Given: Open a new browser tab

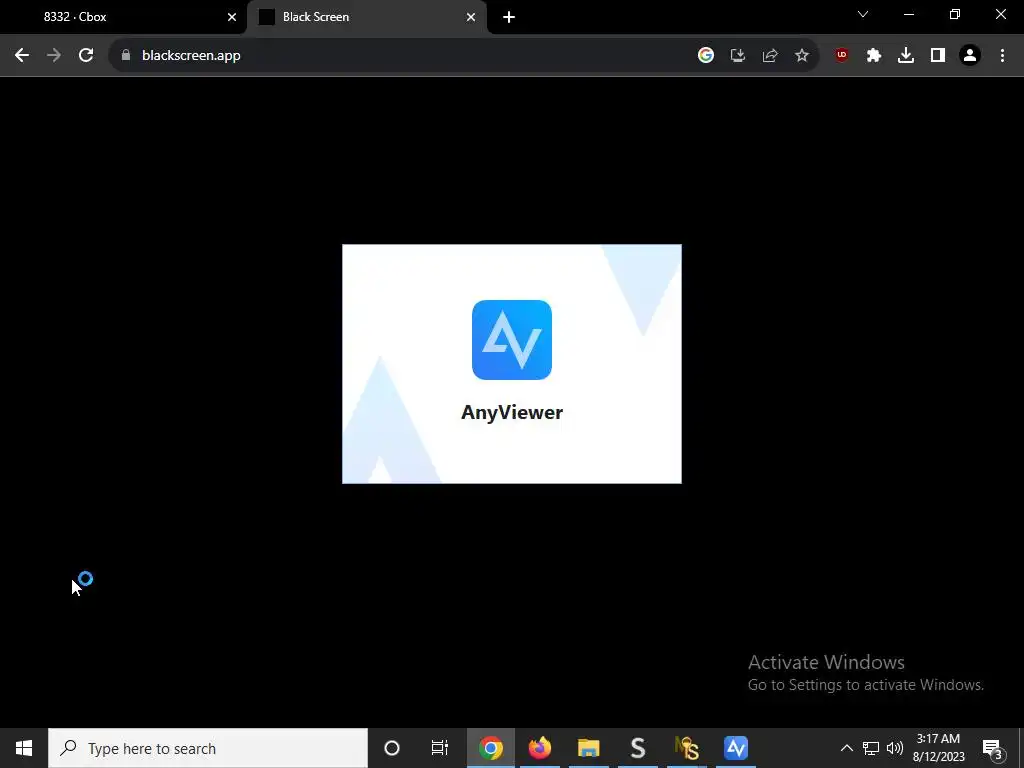Looking at the screenshot, I should (x=509, y=17).
